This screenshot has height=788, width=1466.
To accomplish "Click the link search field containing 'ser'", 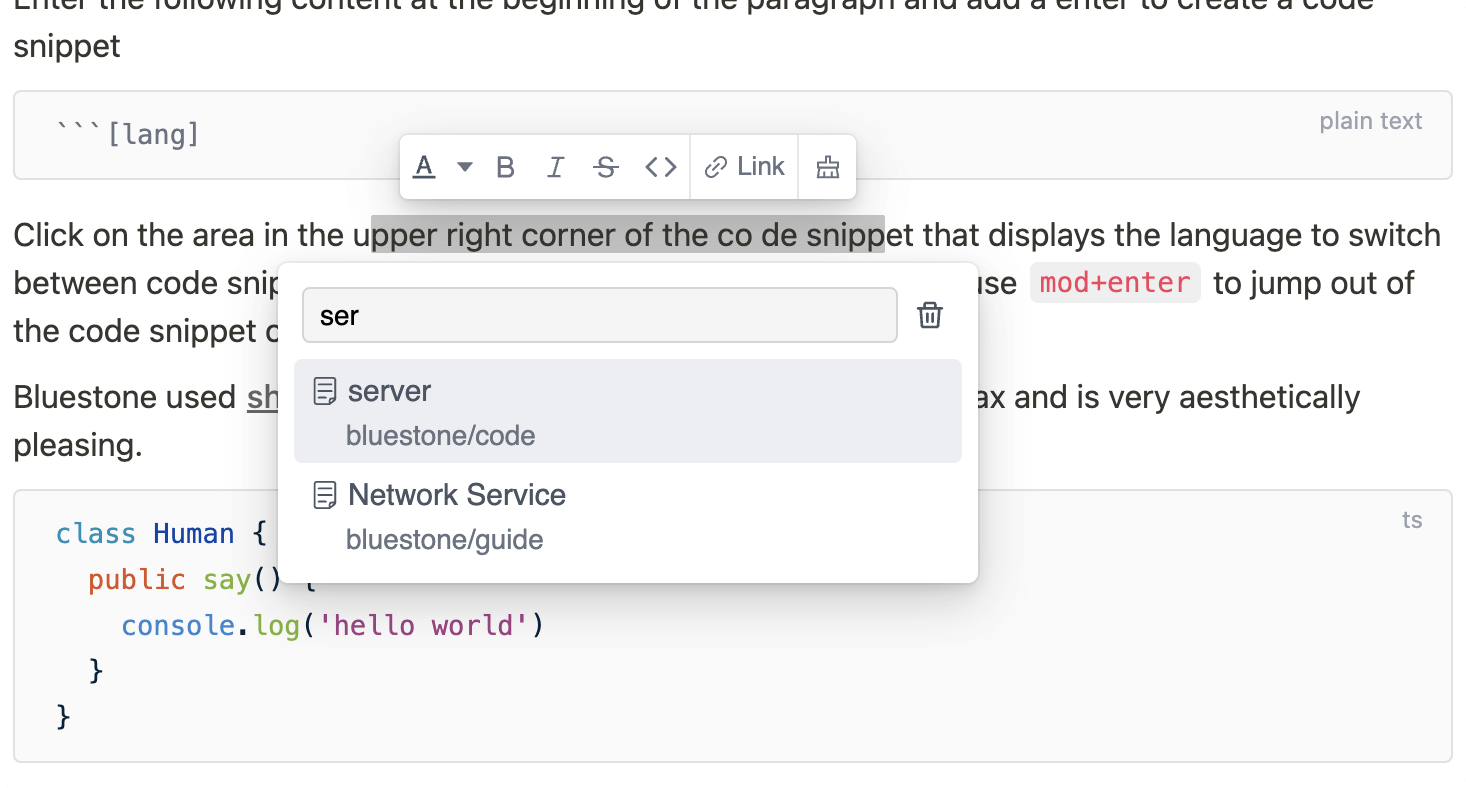I will tap(600, 316).
